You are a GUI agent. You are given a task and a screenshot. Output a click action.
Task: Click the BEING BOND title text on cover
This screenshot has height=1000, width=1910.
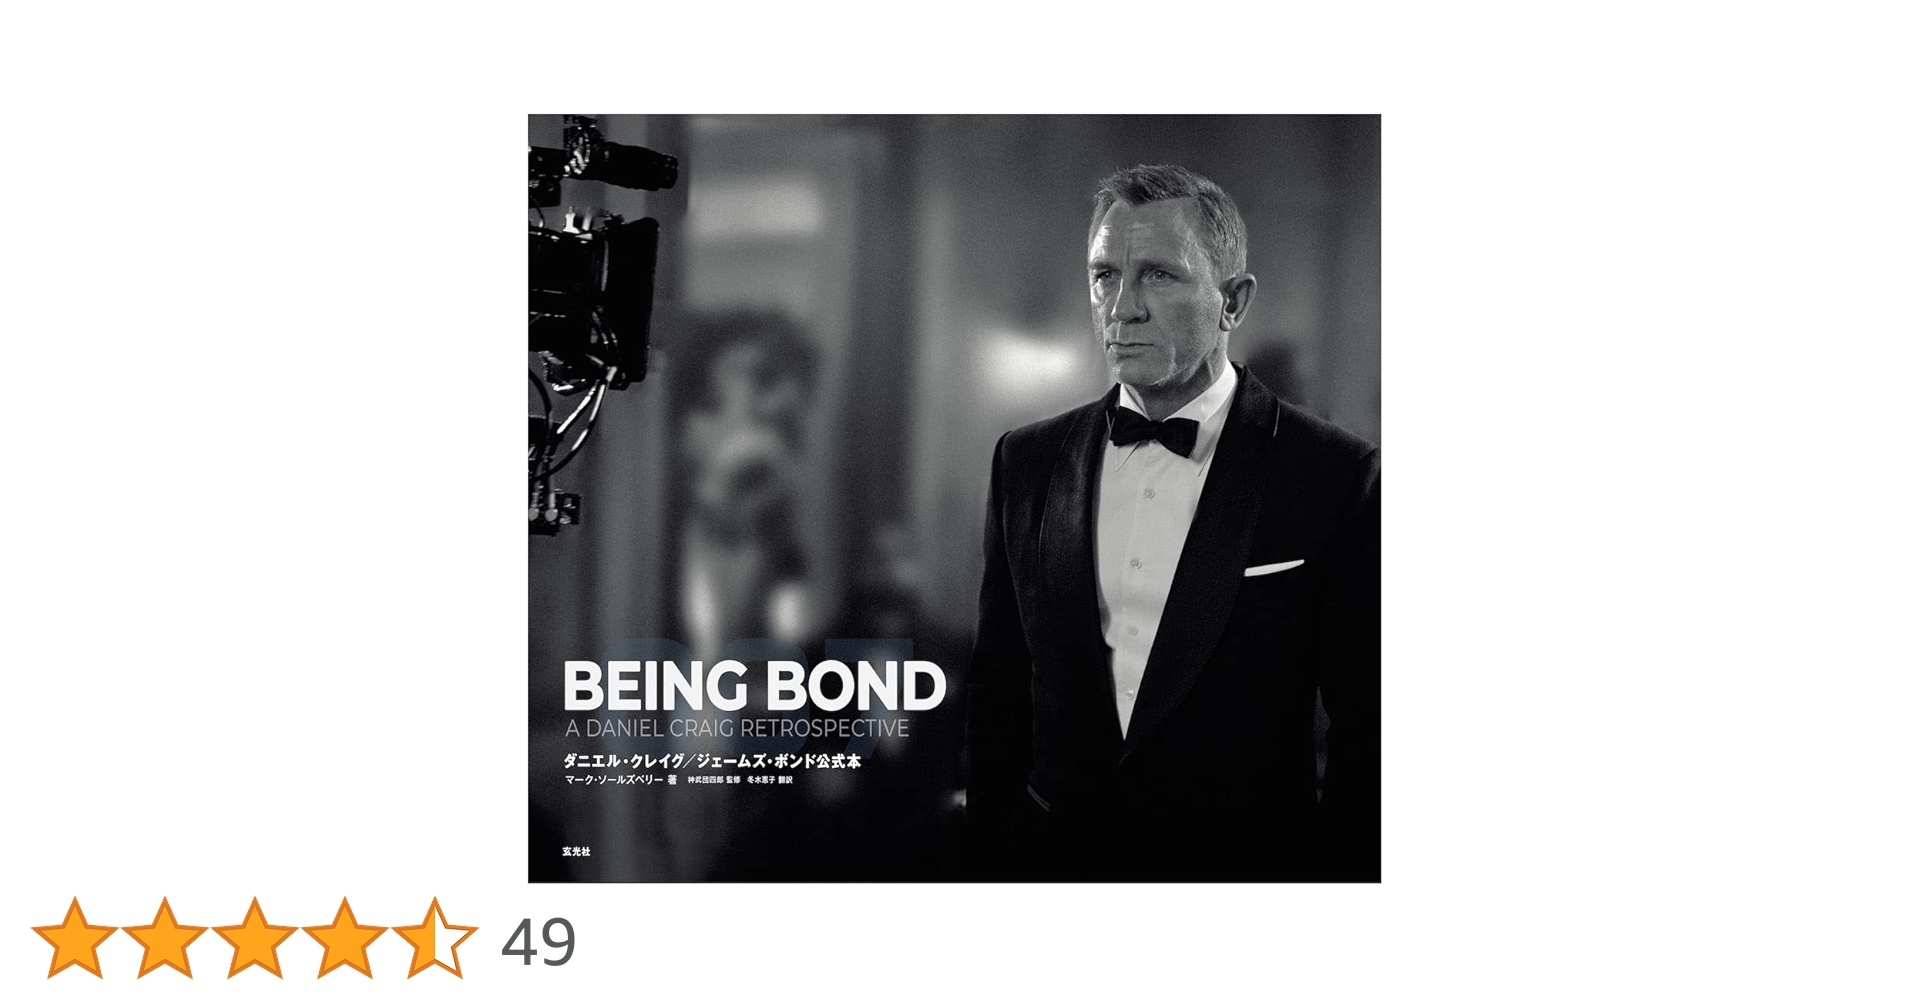[x=755, y=686]
